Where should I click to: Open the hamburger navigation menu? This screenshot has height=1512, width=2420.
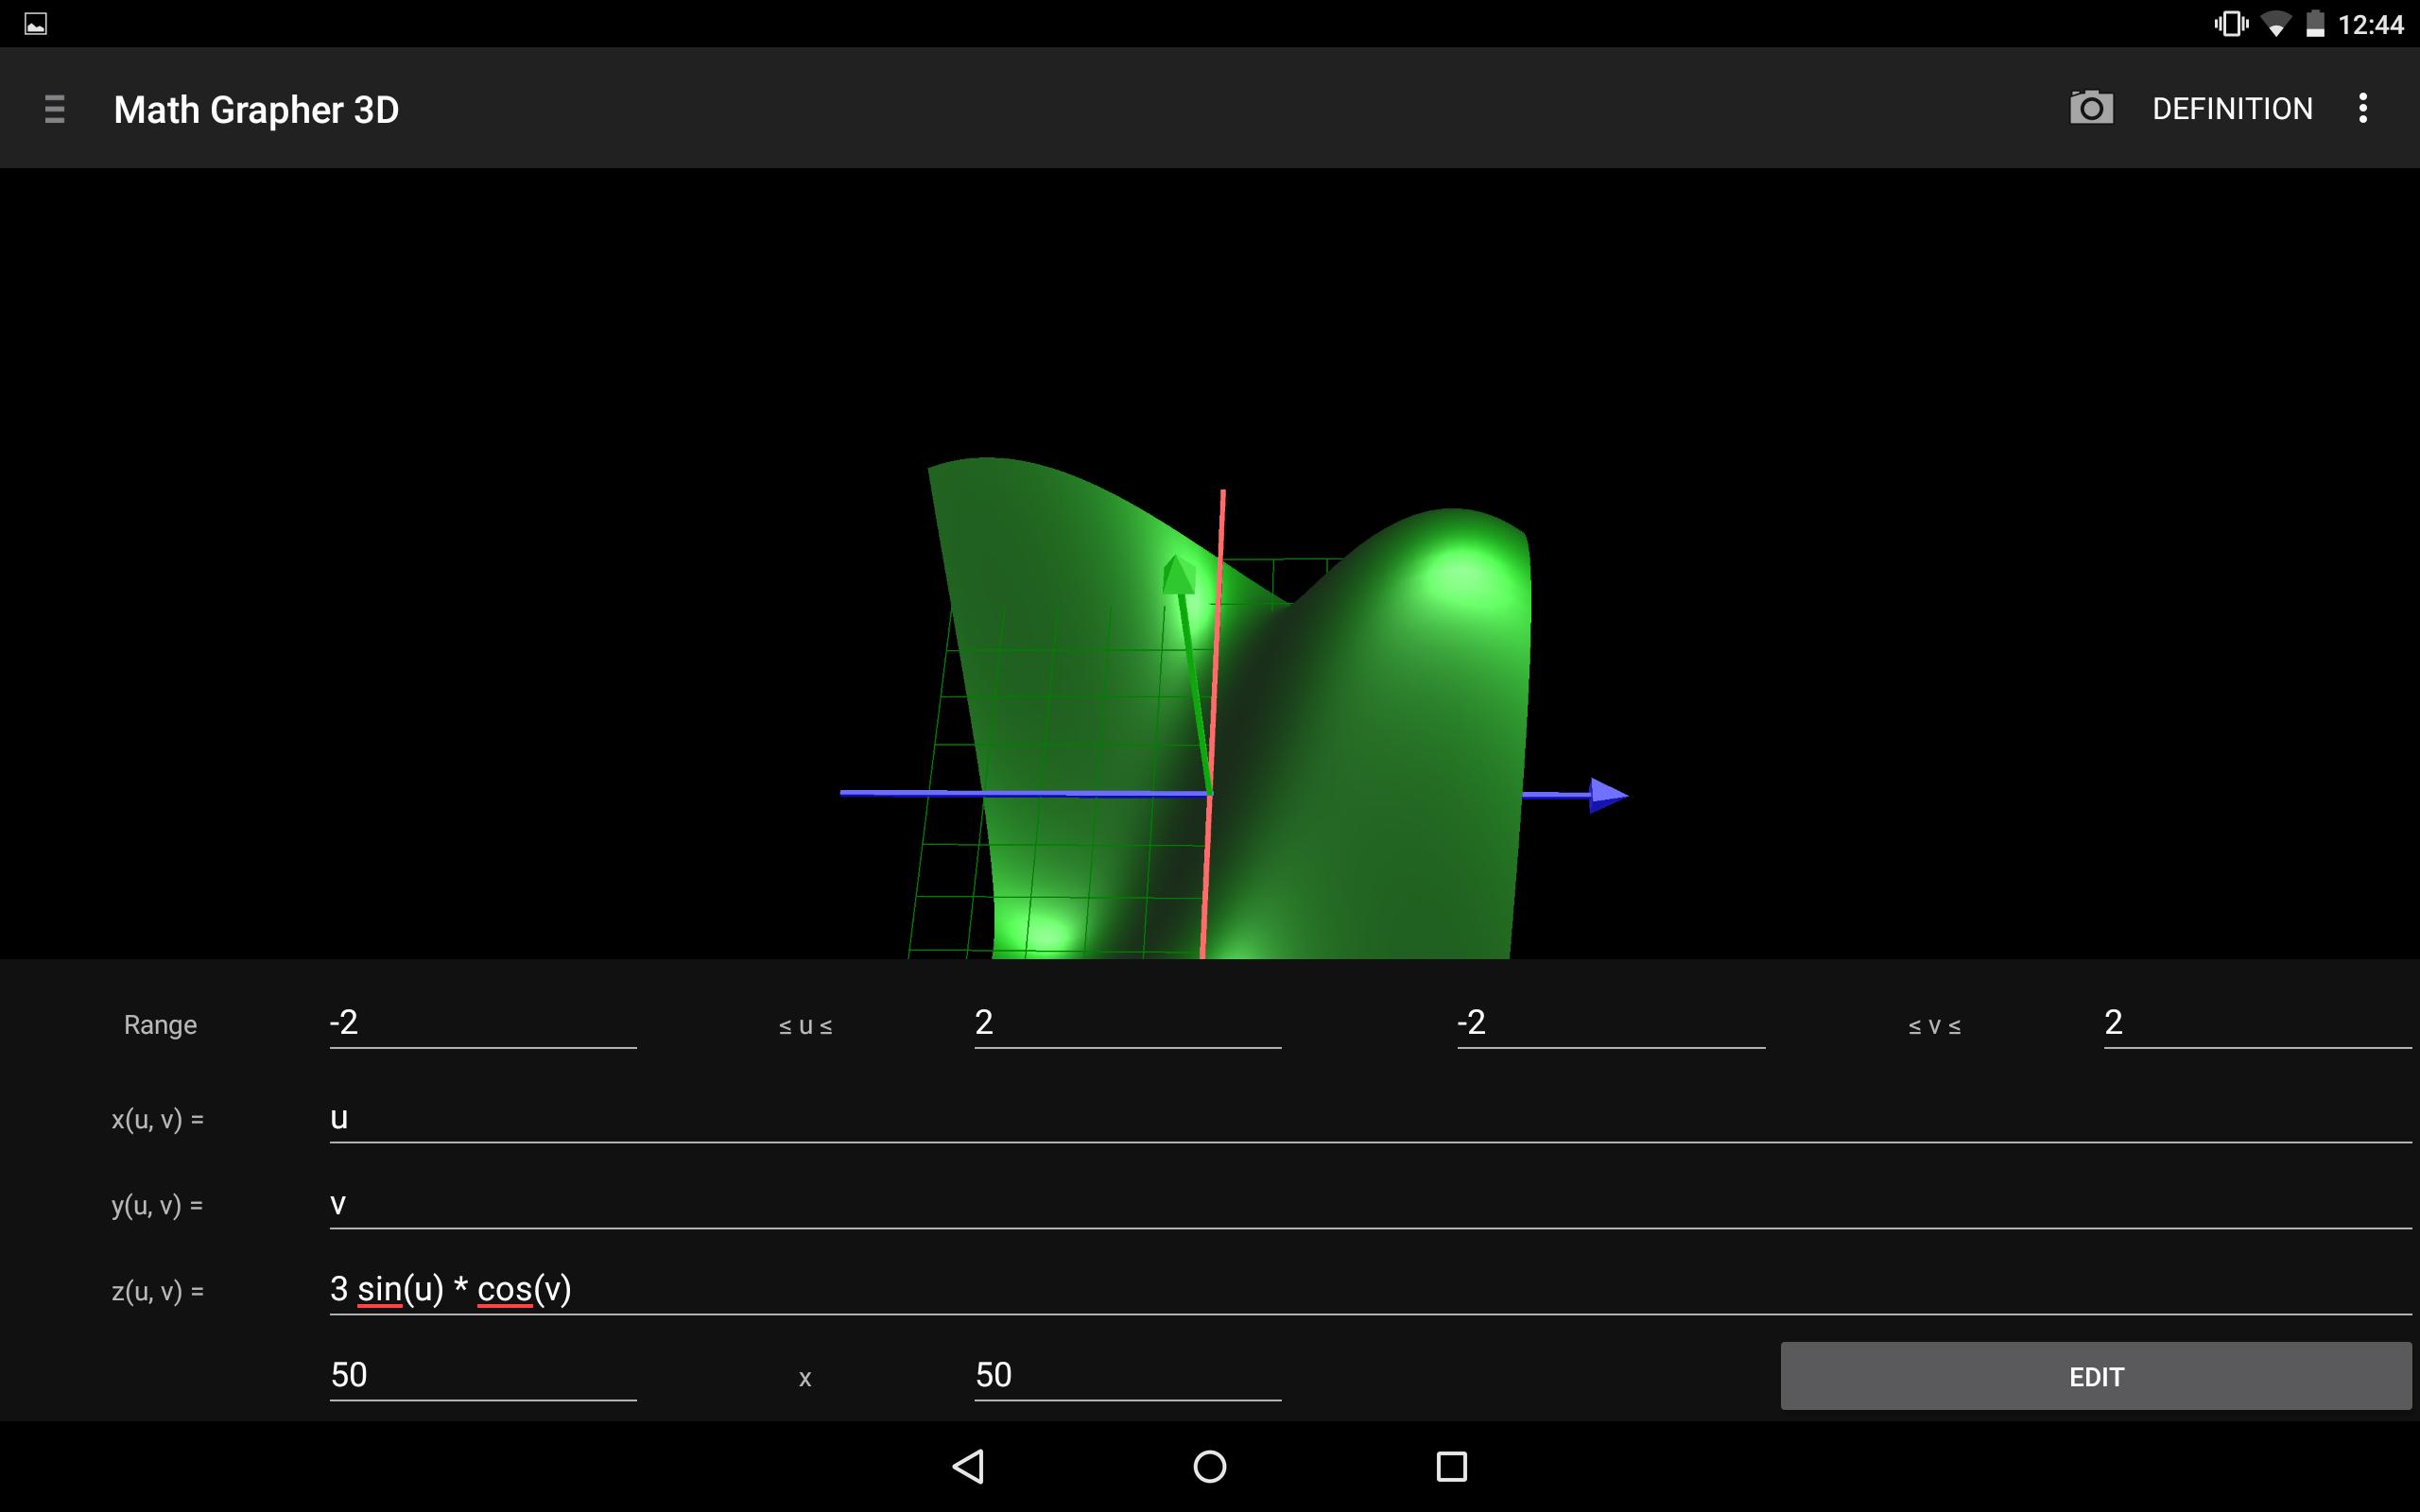coord(55,109)
